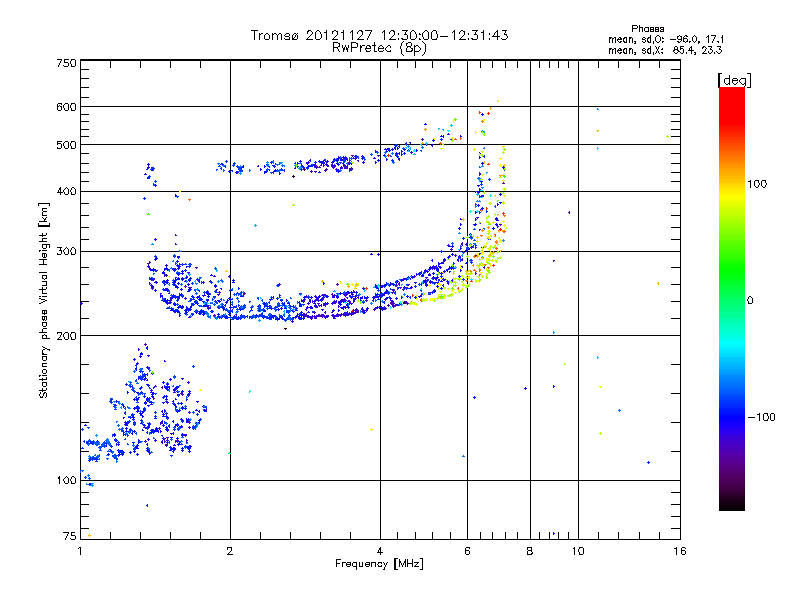Click the x-axis tick label "4"
This screenshot has width=800, height=600.
coord(380,551)
